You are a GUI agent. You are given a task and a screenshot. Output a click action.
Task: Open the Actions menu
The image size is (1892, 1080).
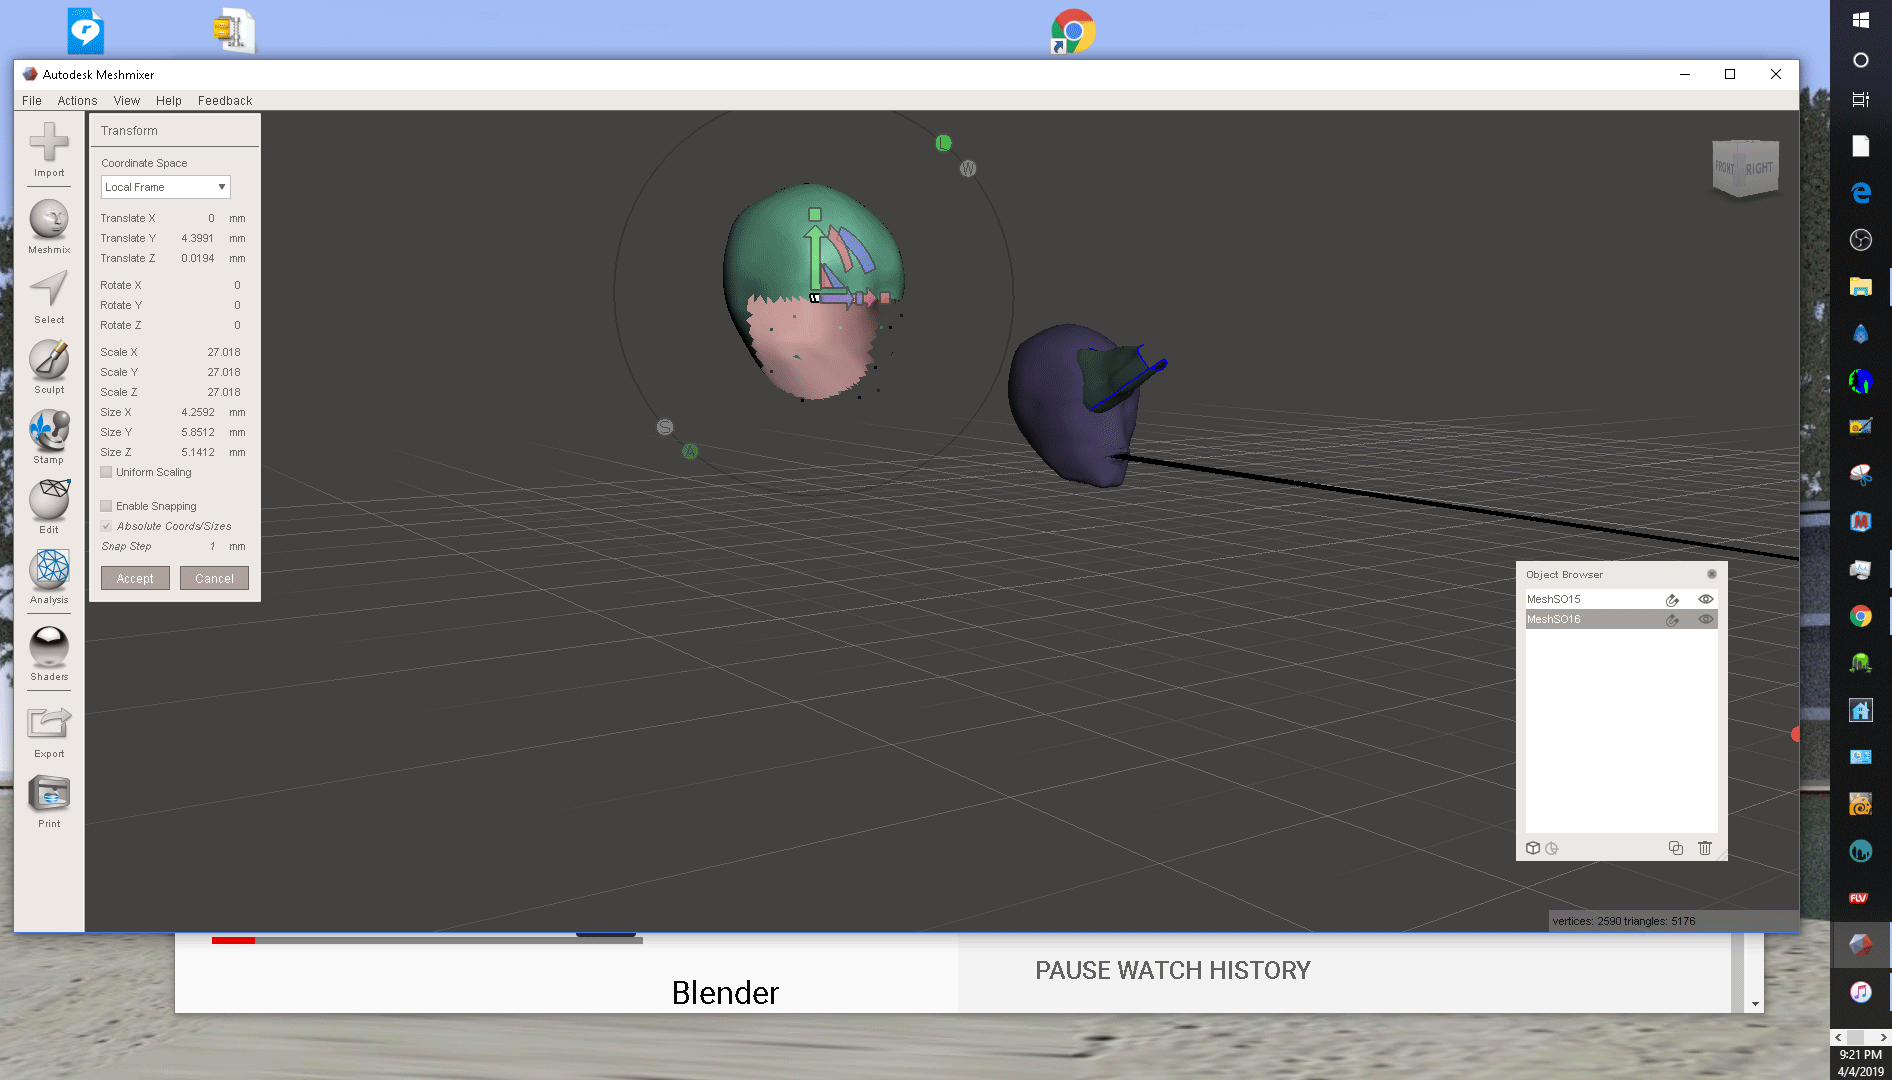[77, 100]
